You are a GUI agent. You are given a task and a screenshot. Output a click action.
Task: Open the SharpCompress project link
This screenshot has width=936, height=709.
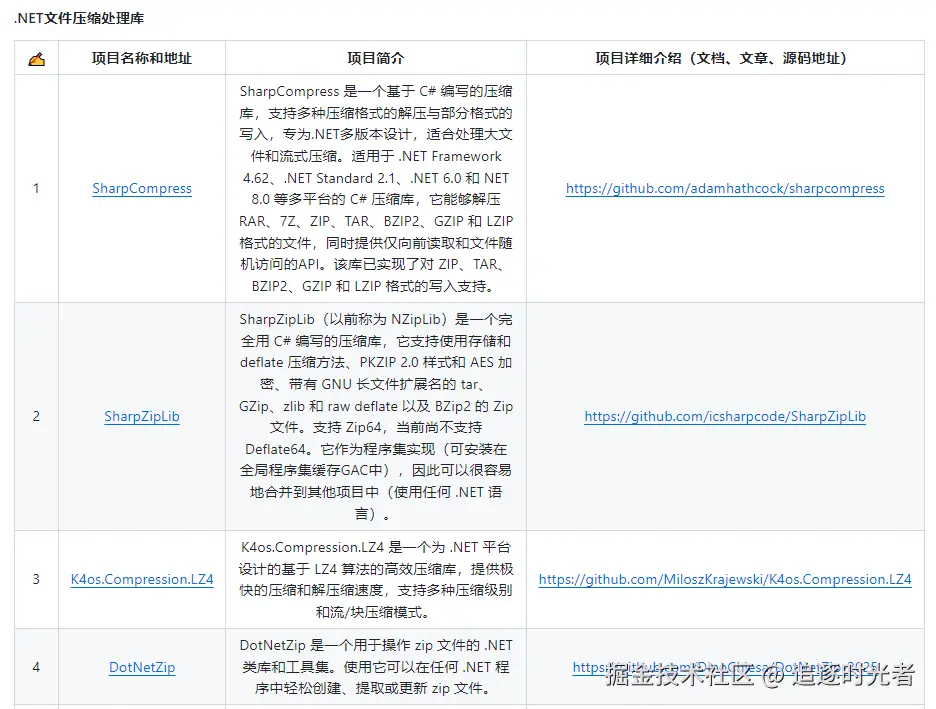142,189
